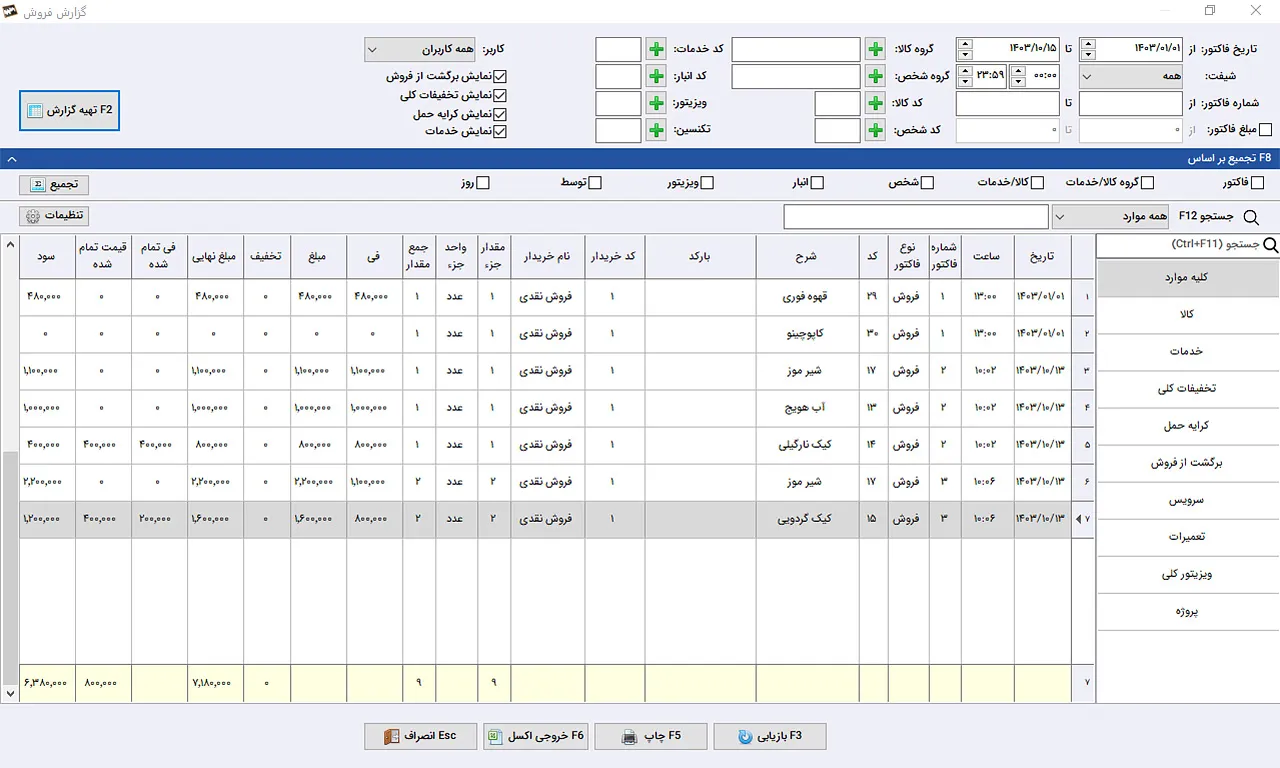
Task: Check the روز grouping checkbox
Action: coord(484,183)
